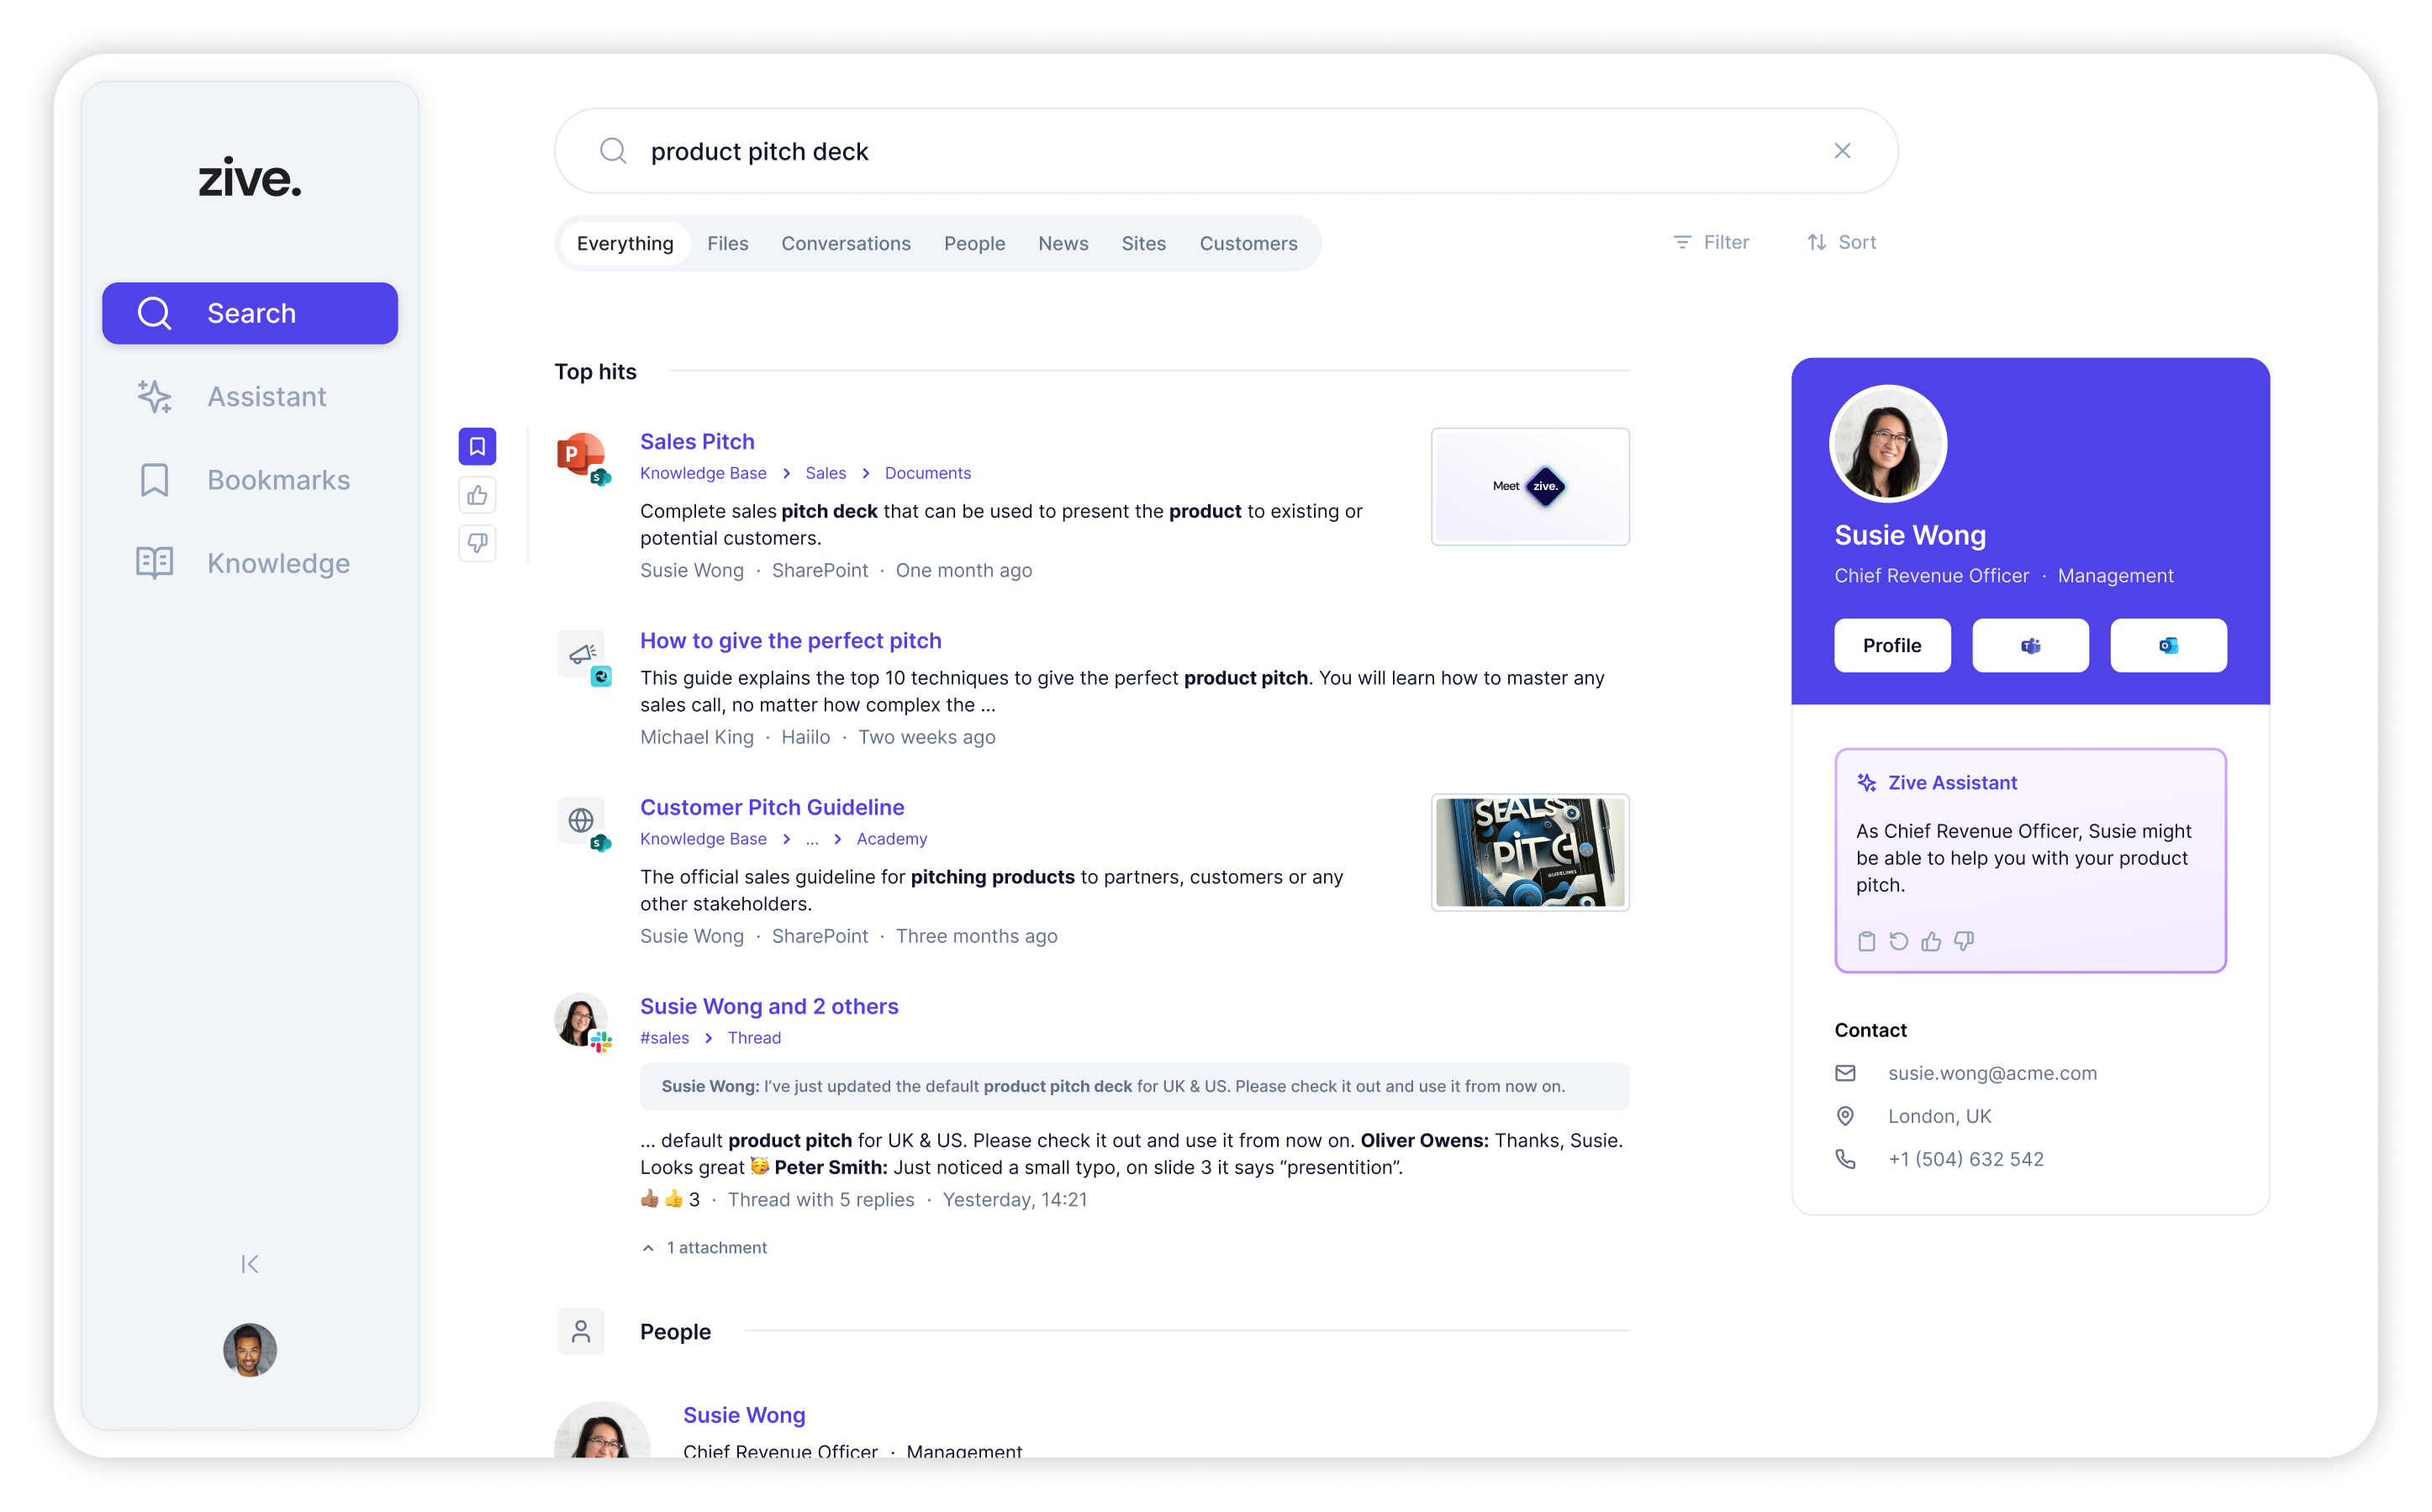This screenshot has height=1512, width=2432.
Task: Collapse the sidebar with the arrow icon
Action: (250, 1264)
